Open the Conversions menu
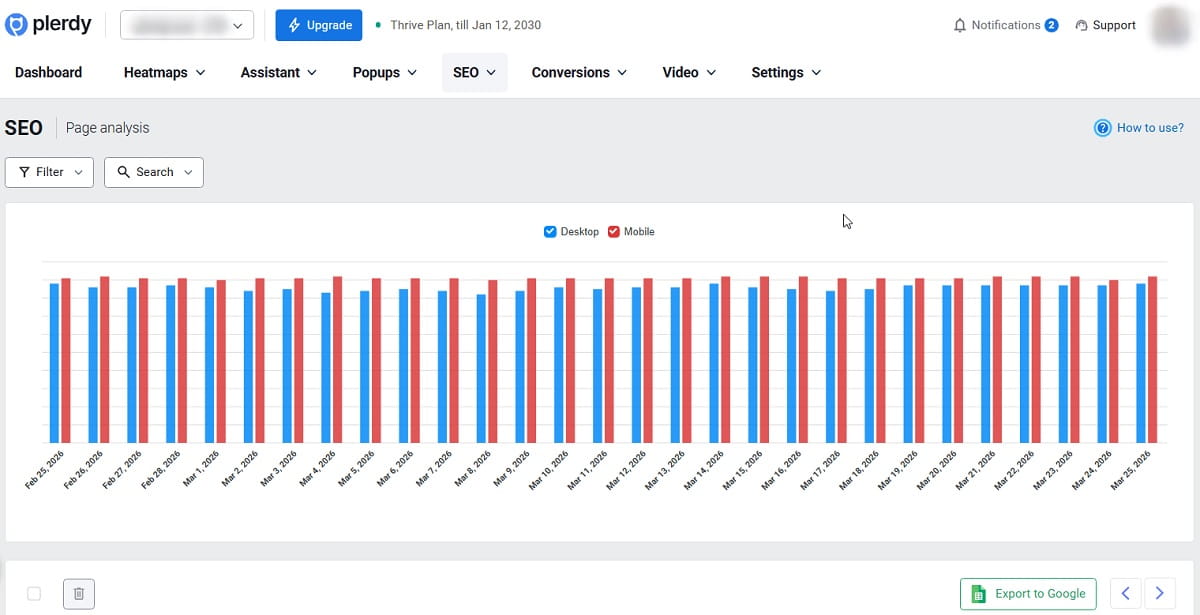This screenshot has height=615, width=1200. 579,72
